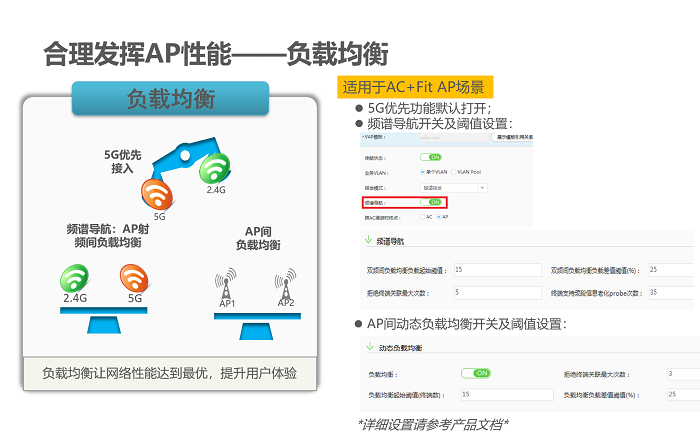Click the AP1 antenna tower icon

(227, 283)
